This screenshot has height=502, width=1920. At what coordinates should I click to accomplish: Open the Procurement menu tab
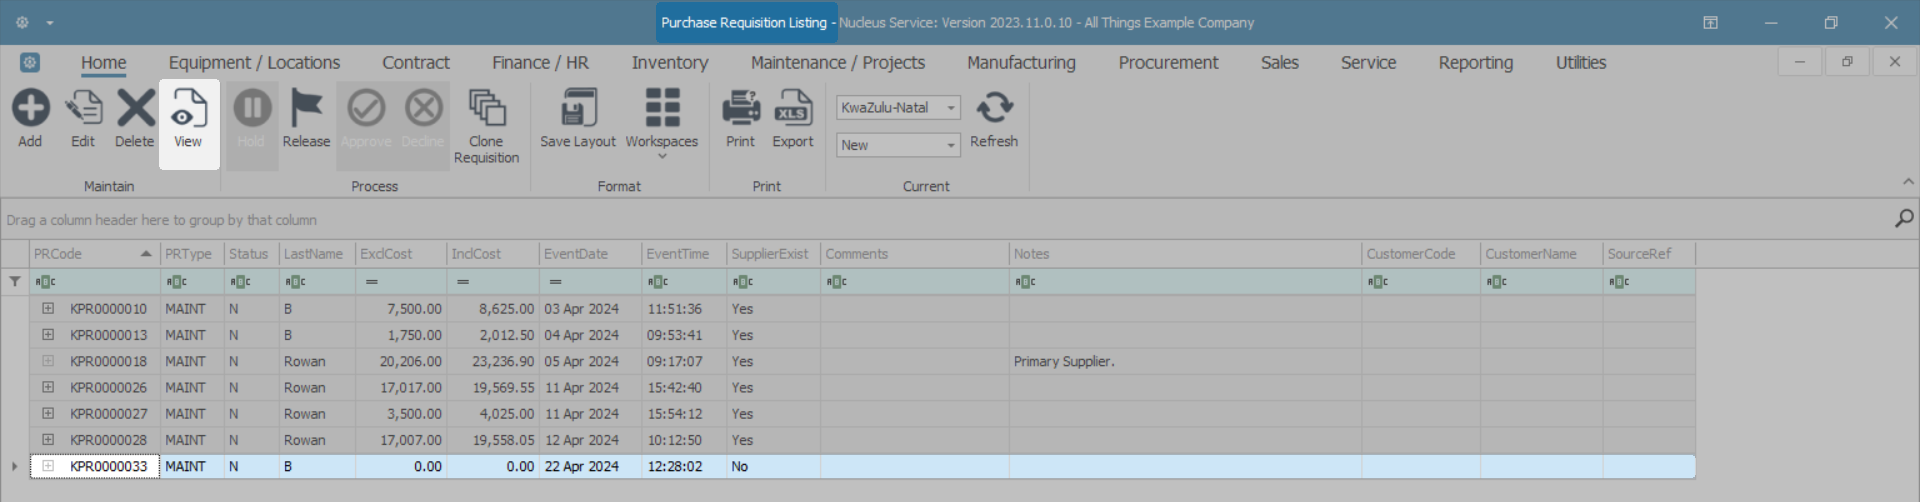1168,63
